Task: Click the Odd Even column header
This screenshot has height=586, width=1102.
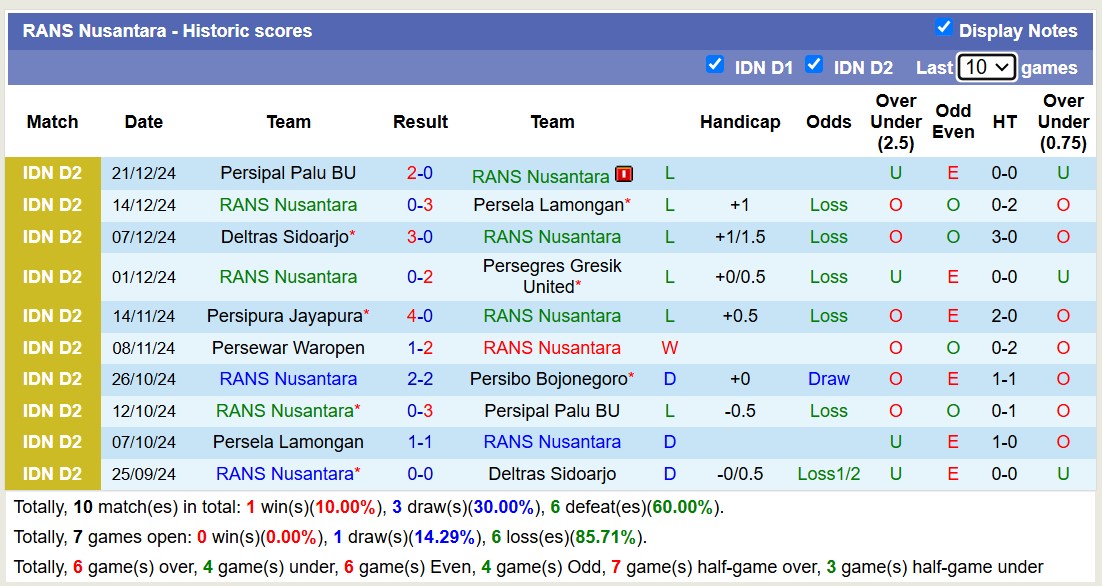Action: (953, 122)
